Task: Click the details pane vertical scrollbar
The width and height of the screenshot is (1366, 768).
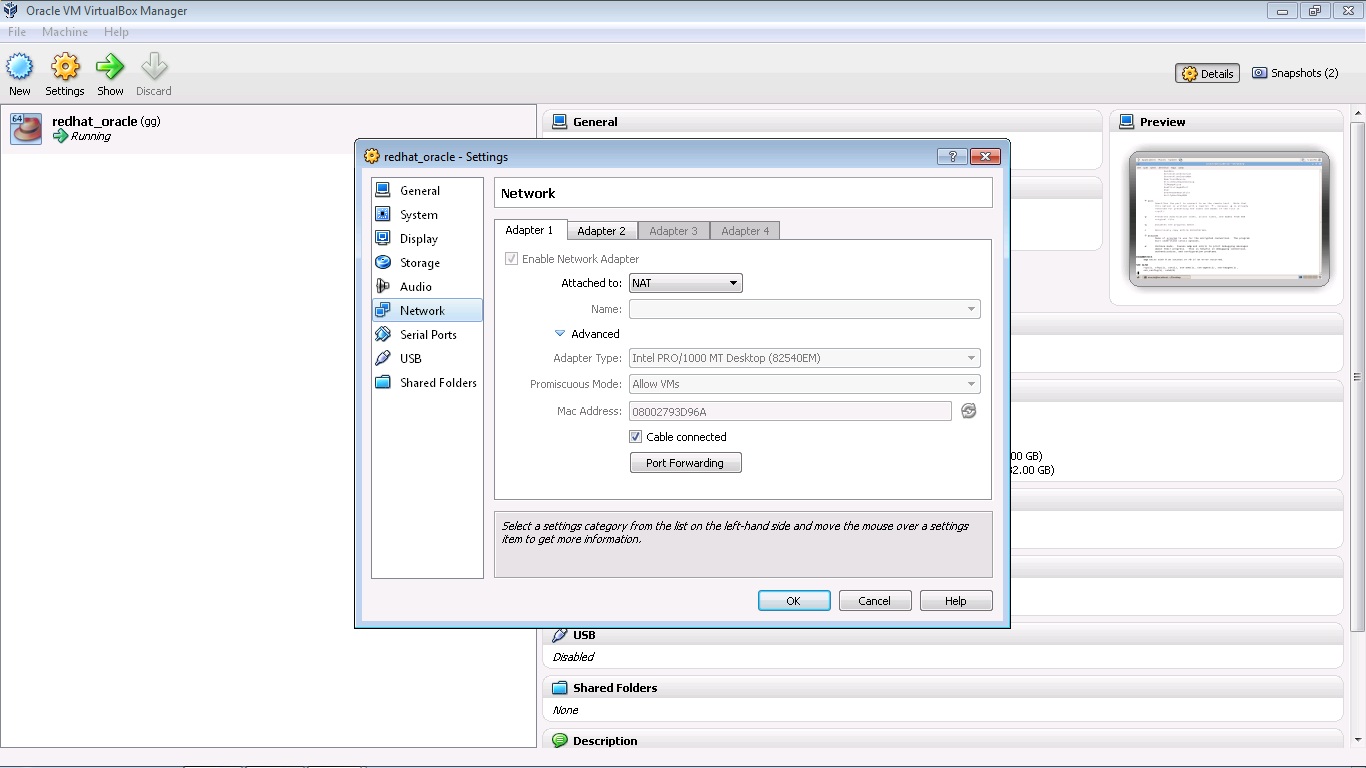Action: tap(1357, 377)
